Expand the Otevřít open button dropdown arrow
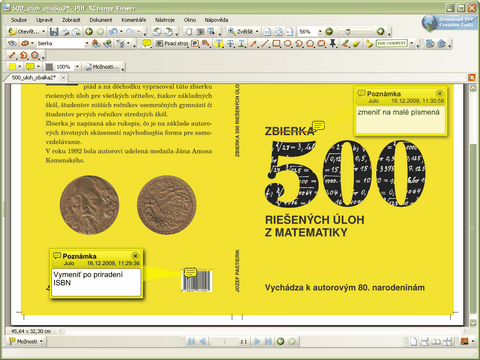This screenshot has height=360, width=480. pyautogui.click(x=44, y=32)
